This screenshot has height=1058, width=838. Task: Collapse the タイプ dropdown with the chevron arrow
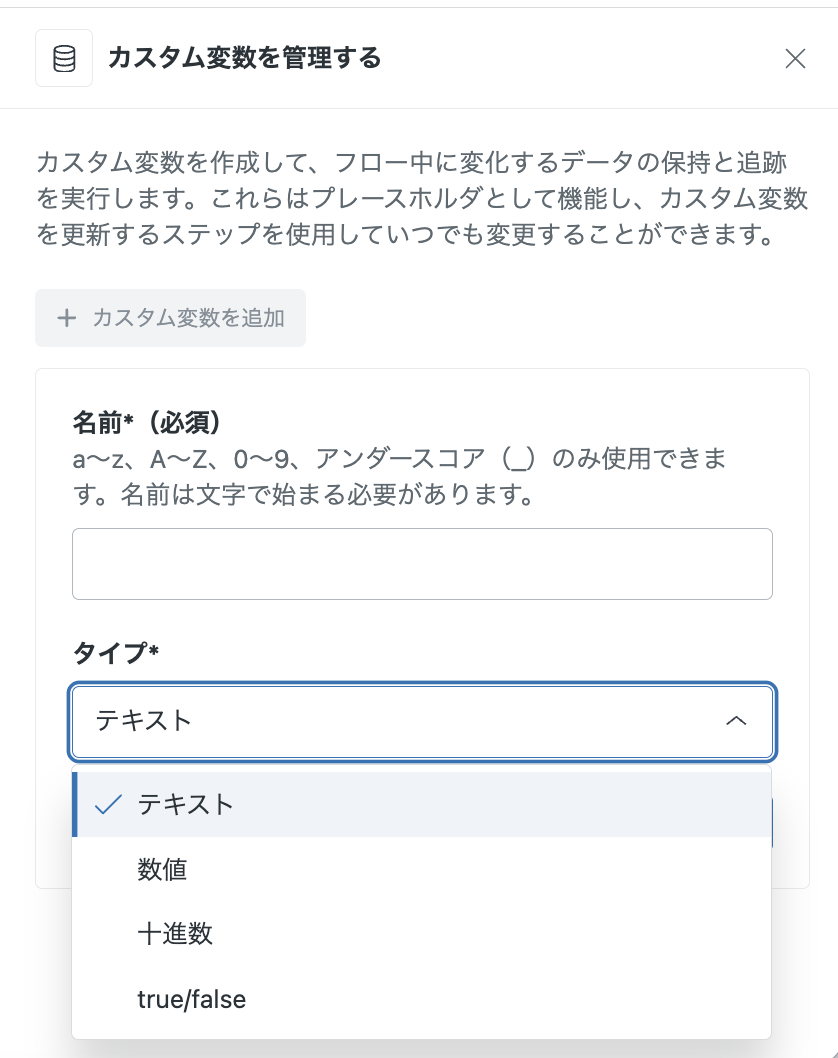point(736,721)
